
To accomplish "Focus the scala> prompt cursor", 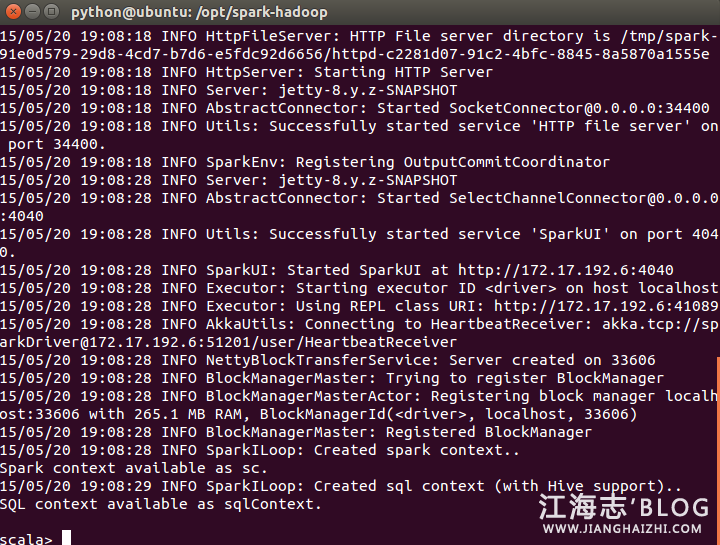I will click(x=66, y=539).
